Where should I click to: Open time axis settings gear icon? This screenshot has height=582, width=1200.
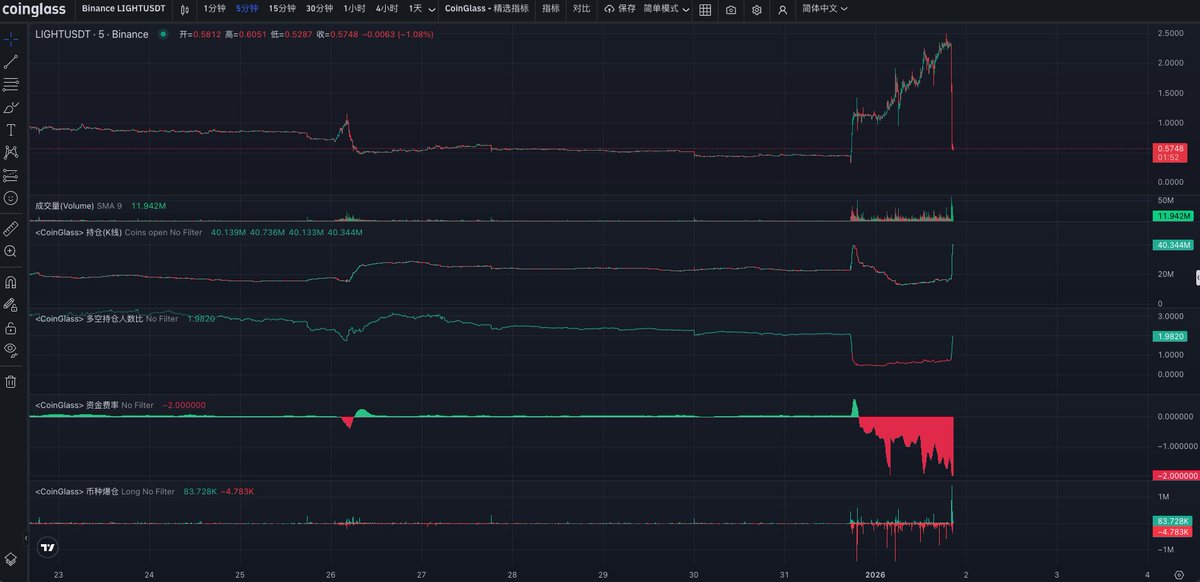click(1178, 574)
